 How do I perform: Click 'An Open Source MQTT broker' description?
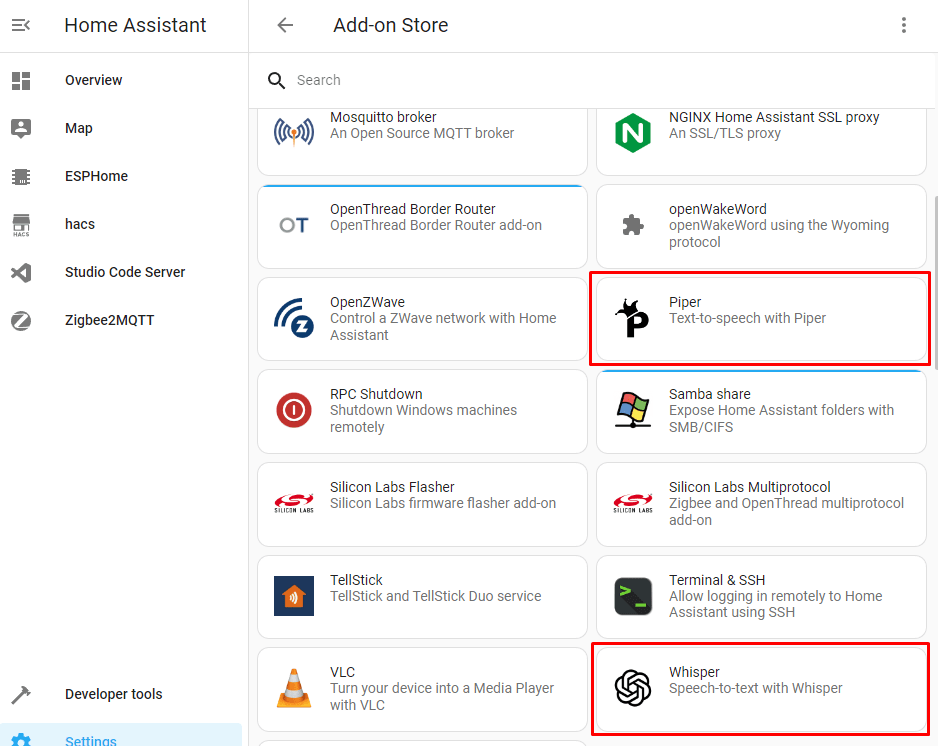tap(422, 133)
